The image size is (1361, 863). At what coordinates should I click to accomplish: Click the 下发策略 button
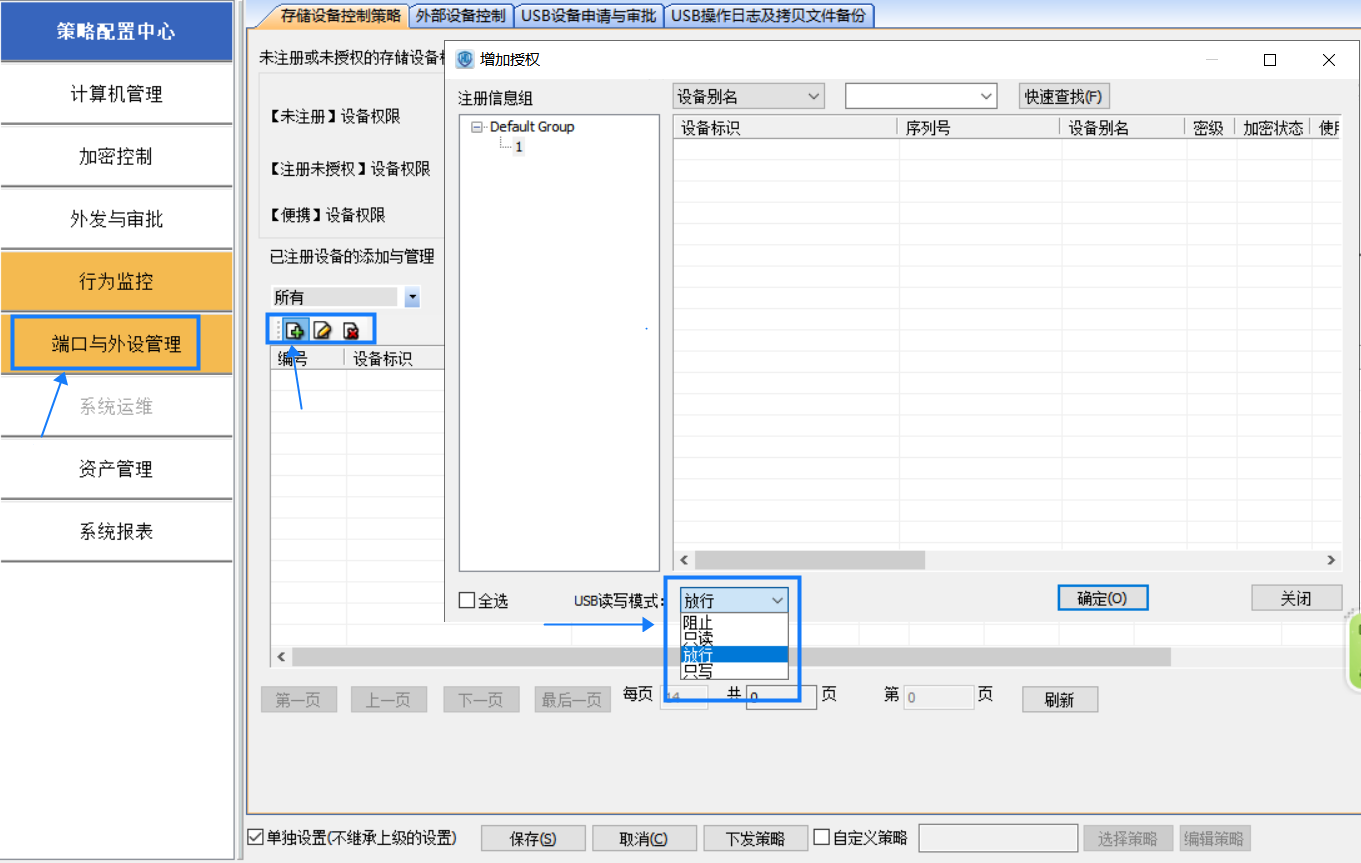click(755, 838)
